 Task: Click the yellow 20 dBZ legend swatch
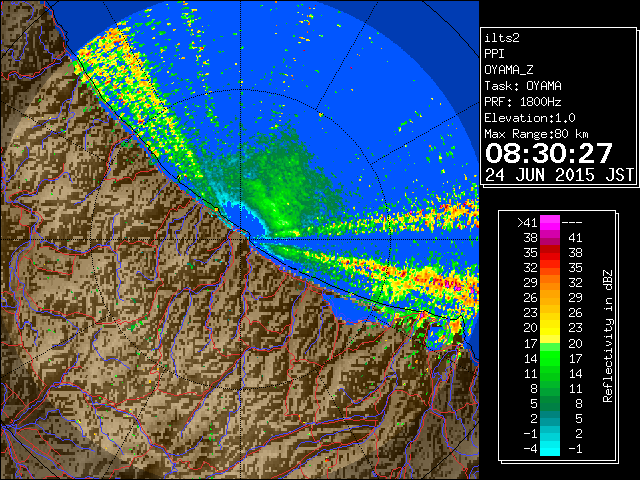coord(550,327)
